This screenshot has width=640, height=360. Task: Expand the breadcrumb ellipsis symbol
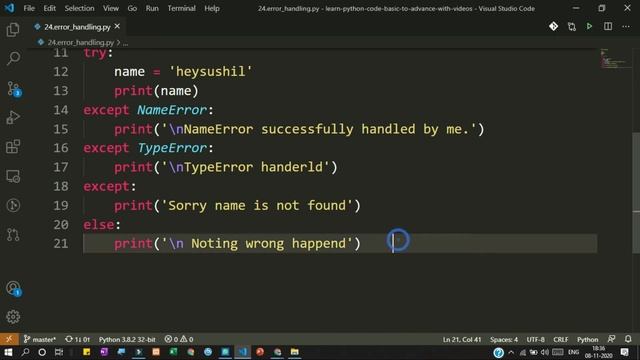[125, 42]
